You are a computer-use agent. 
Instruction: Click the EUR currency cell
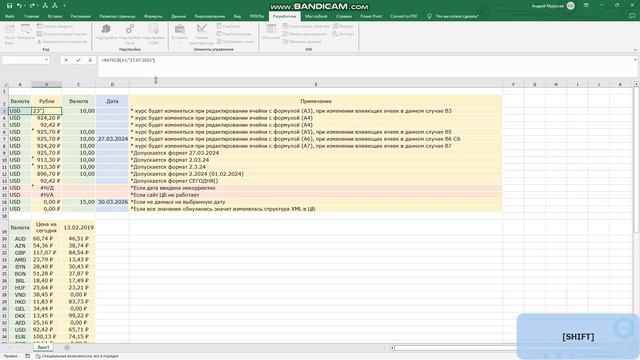pyautogui.click(x=20, y=337)
